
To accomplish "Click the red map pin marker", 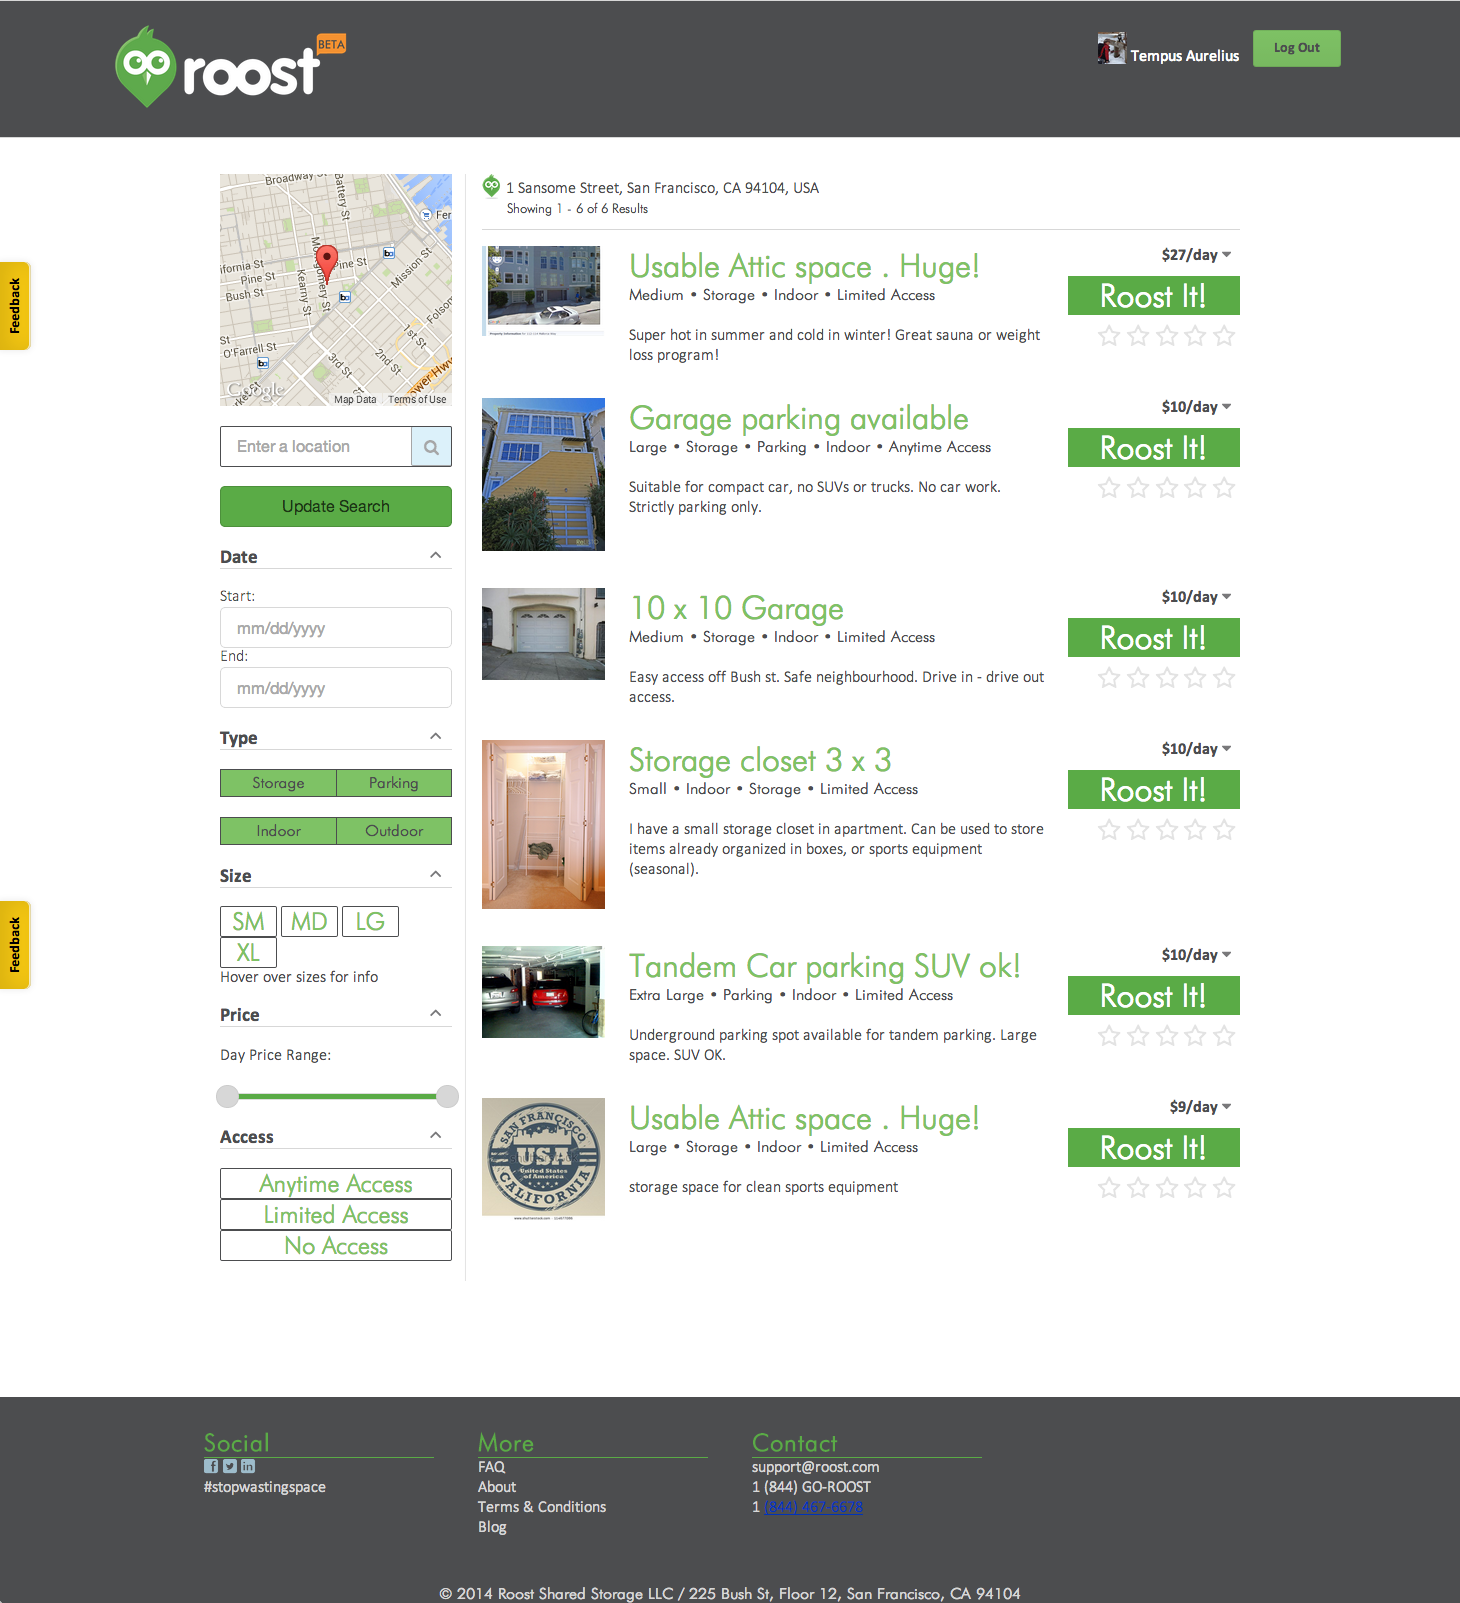I will 326,262.
